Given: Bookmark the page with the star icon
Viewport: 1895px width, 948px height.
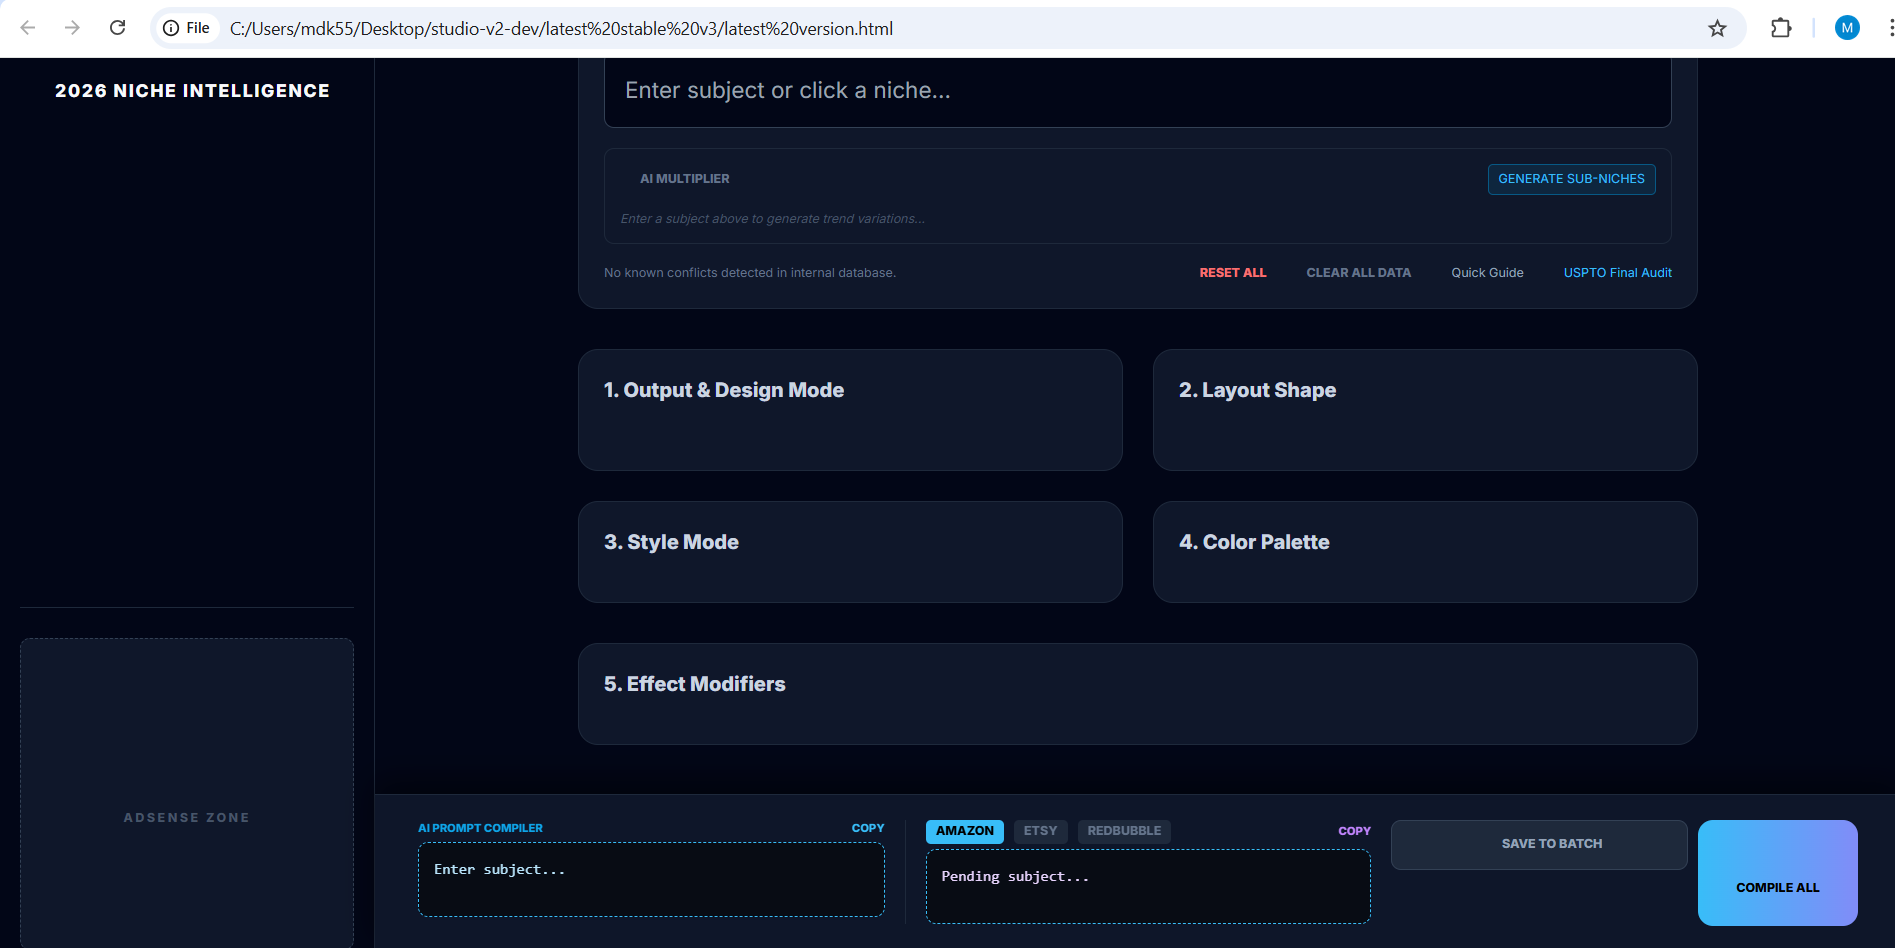Looking at the screenshot, I should tap(1717, 29).
